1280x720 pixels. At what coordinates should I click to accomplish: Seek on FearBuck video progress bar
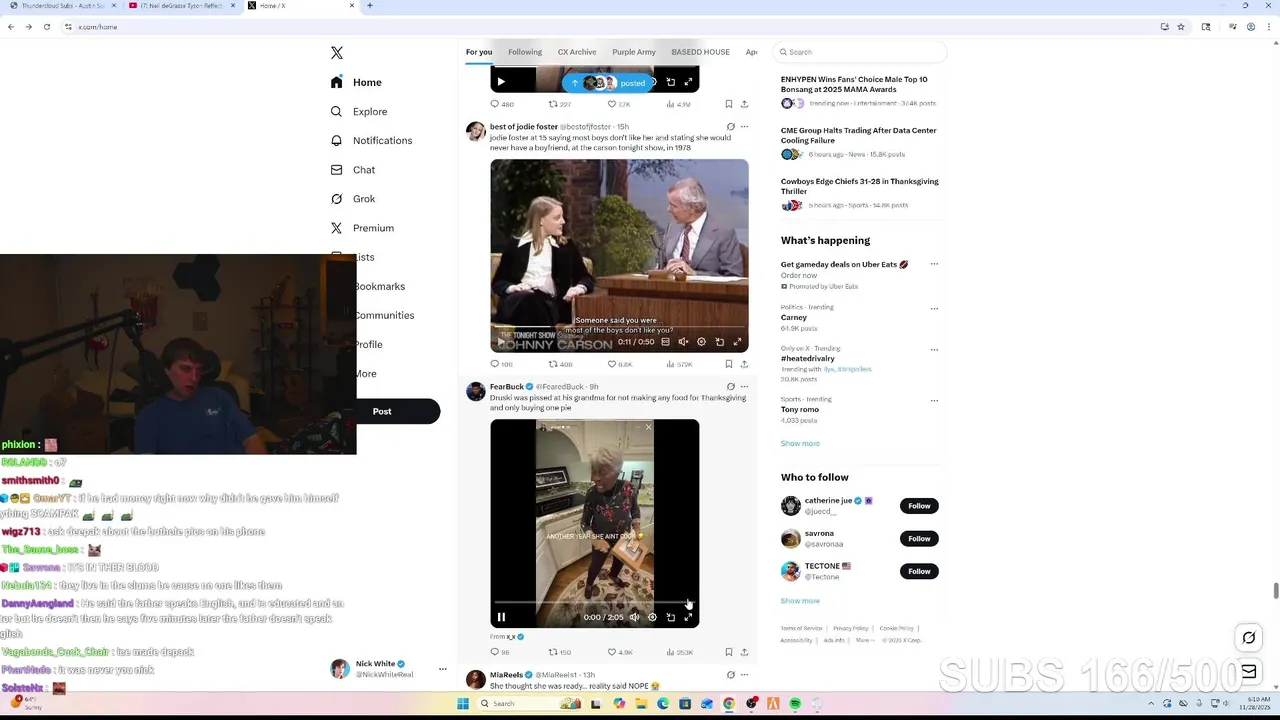click(x=594, y=603)
